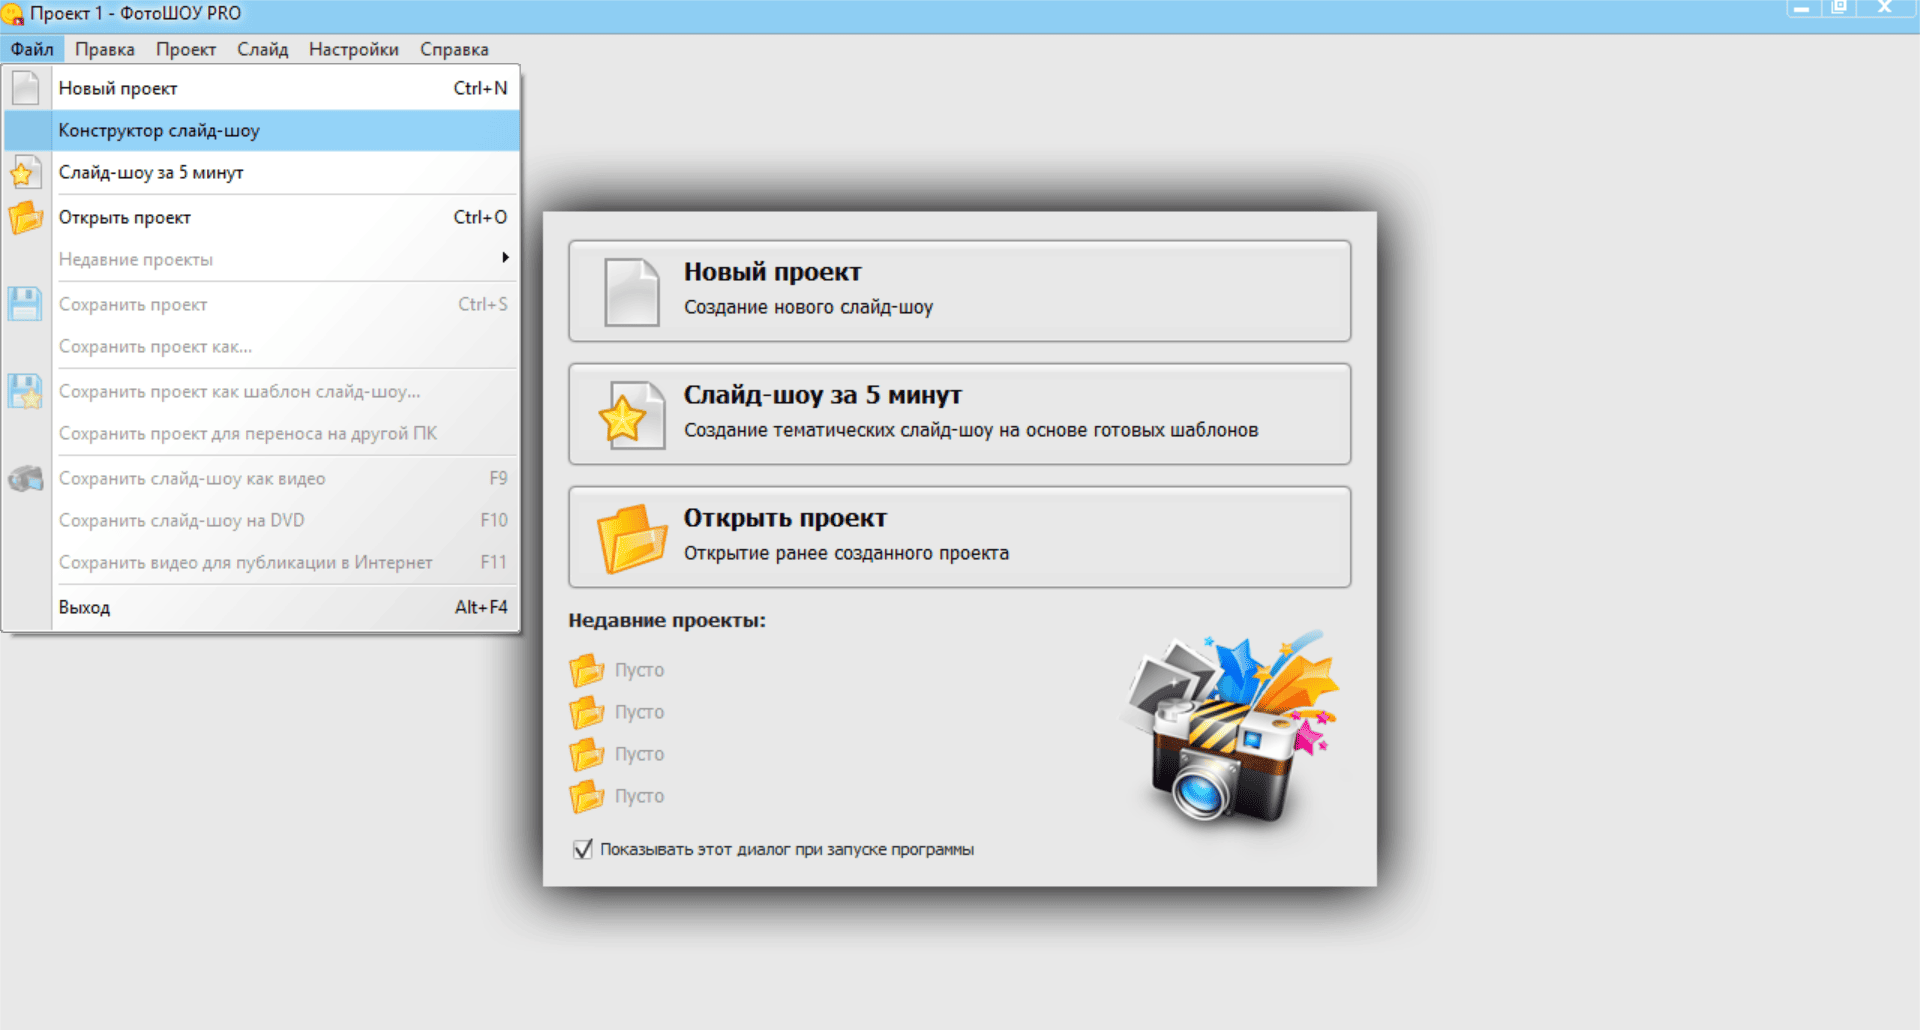Open the Справка menu

pos(454,49)
